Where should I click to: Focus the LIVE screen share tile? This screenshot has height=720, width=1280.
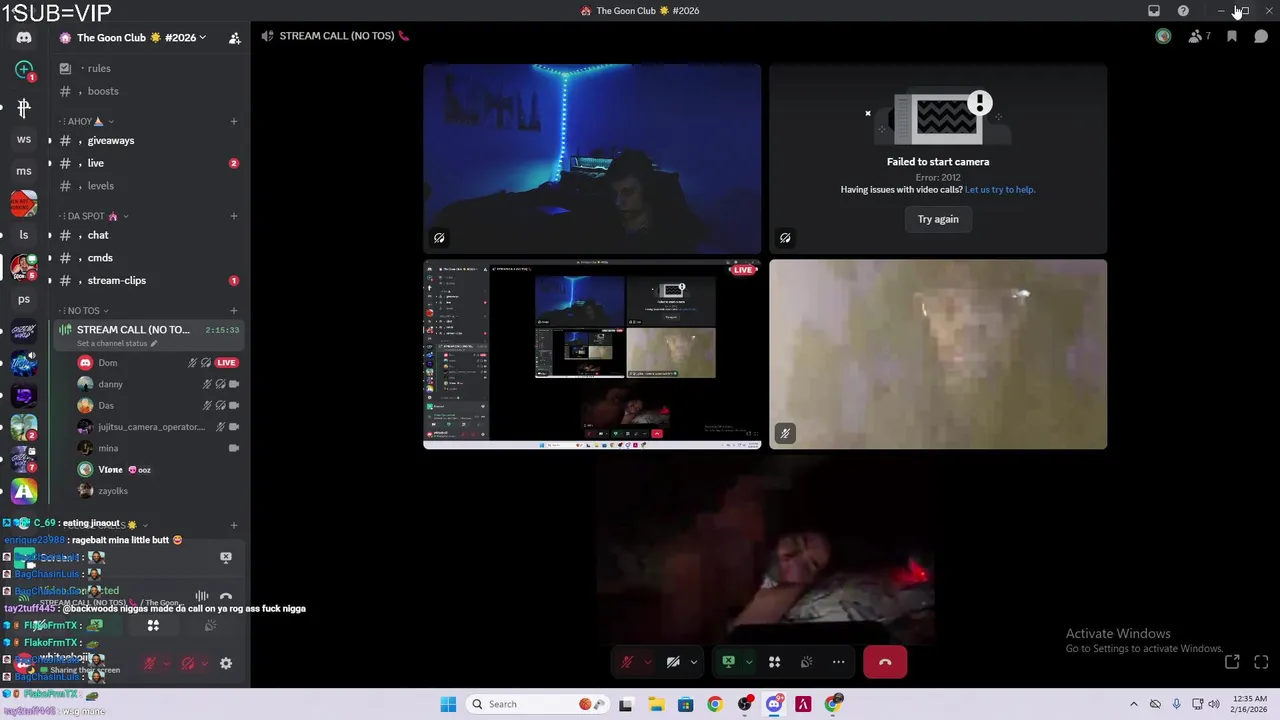click(x=592, y=354)
